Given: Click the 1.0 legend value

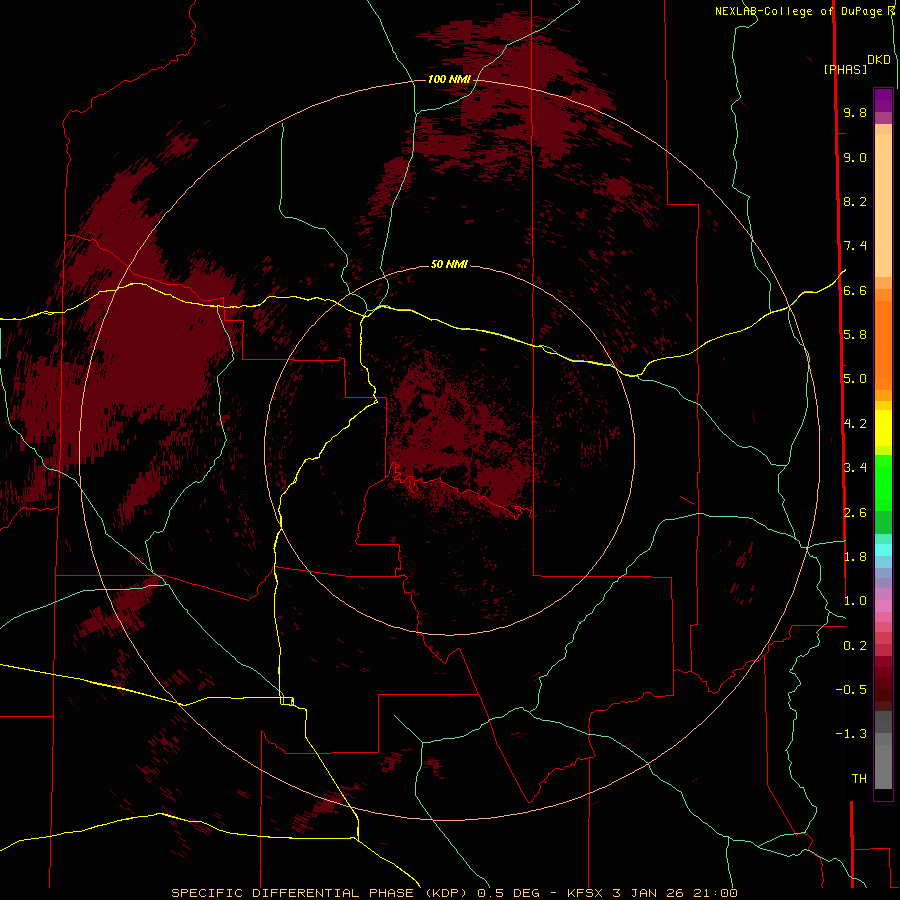Looking at the screenshot, I should click(x=855, y=601).
